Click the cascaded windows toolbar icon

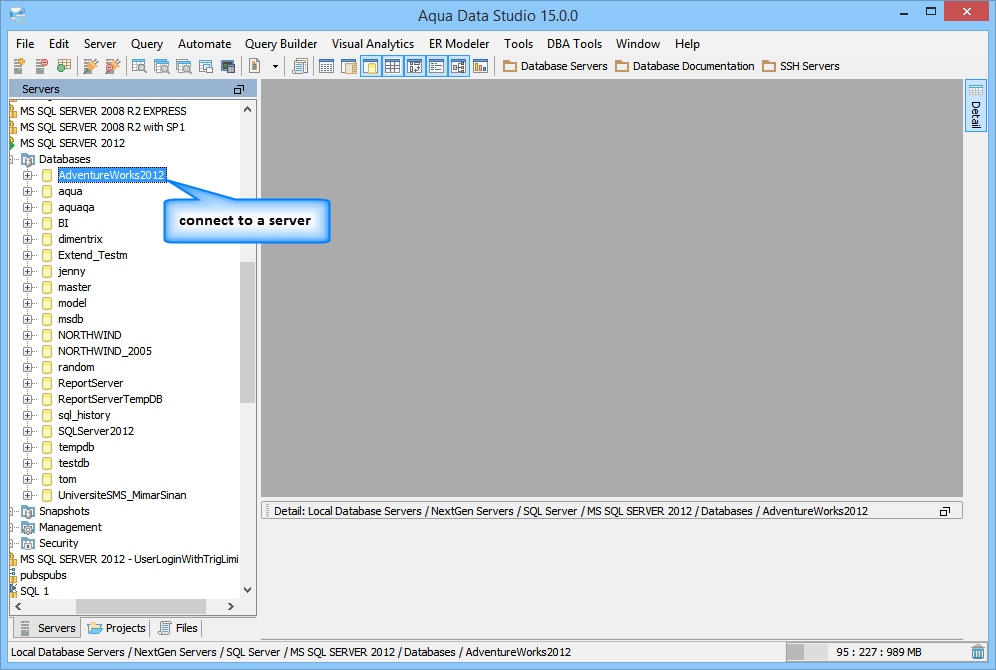coord(206,66)
